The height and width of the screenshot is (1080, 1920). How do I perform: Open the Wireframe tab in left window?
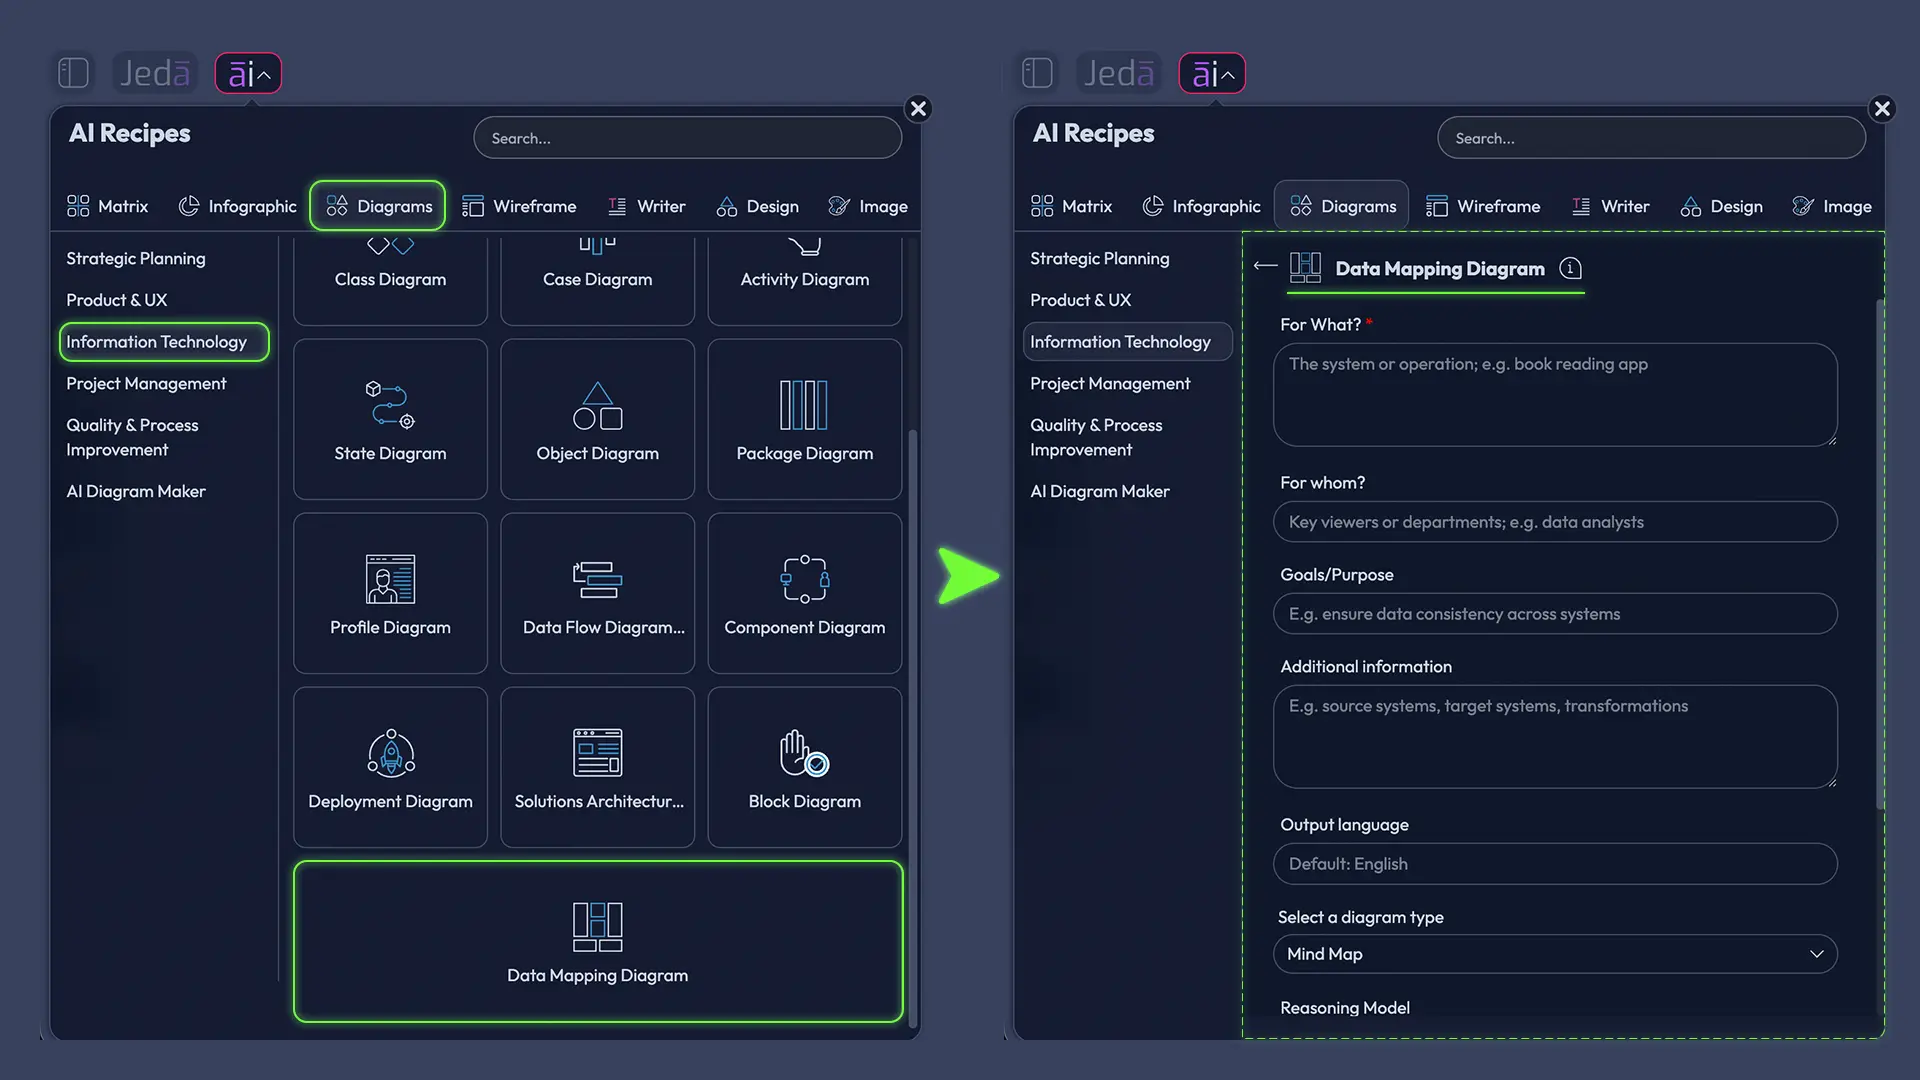click(519, 206)
